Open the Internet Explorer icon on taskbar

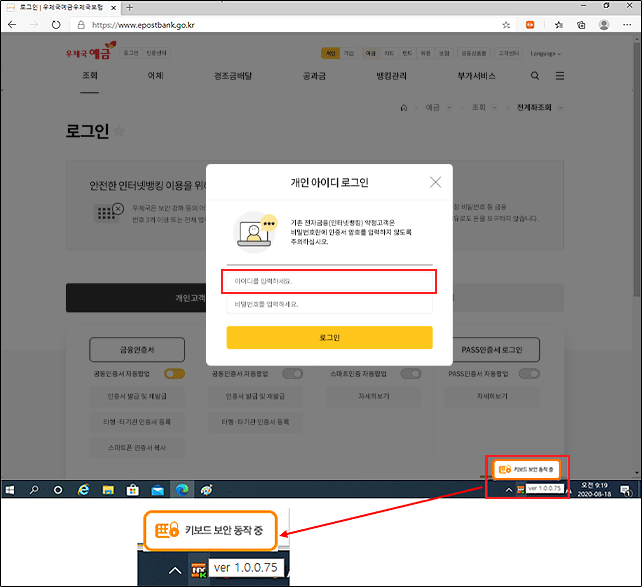pyautogui.click(x=84, y=490)
